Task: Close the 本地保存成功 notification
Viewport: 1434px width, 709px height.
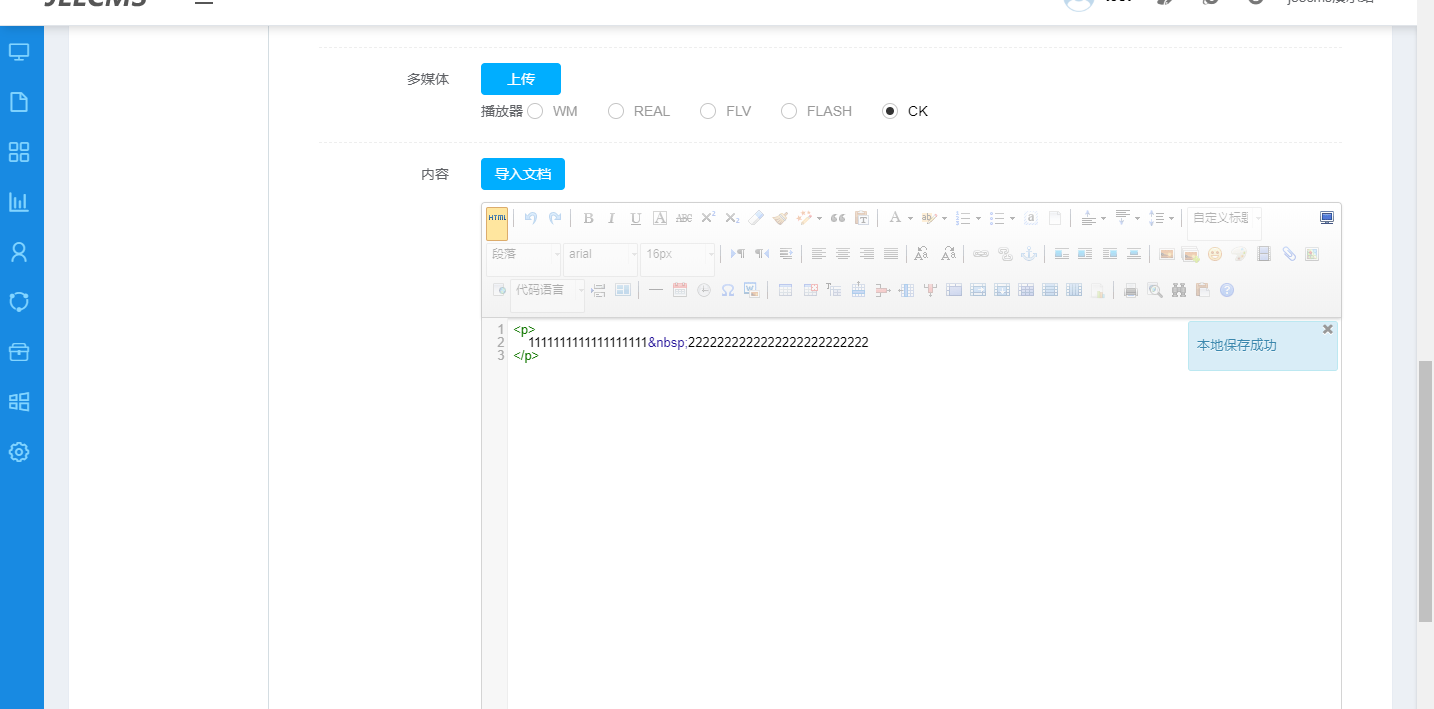Action: tap(1327, 329)
